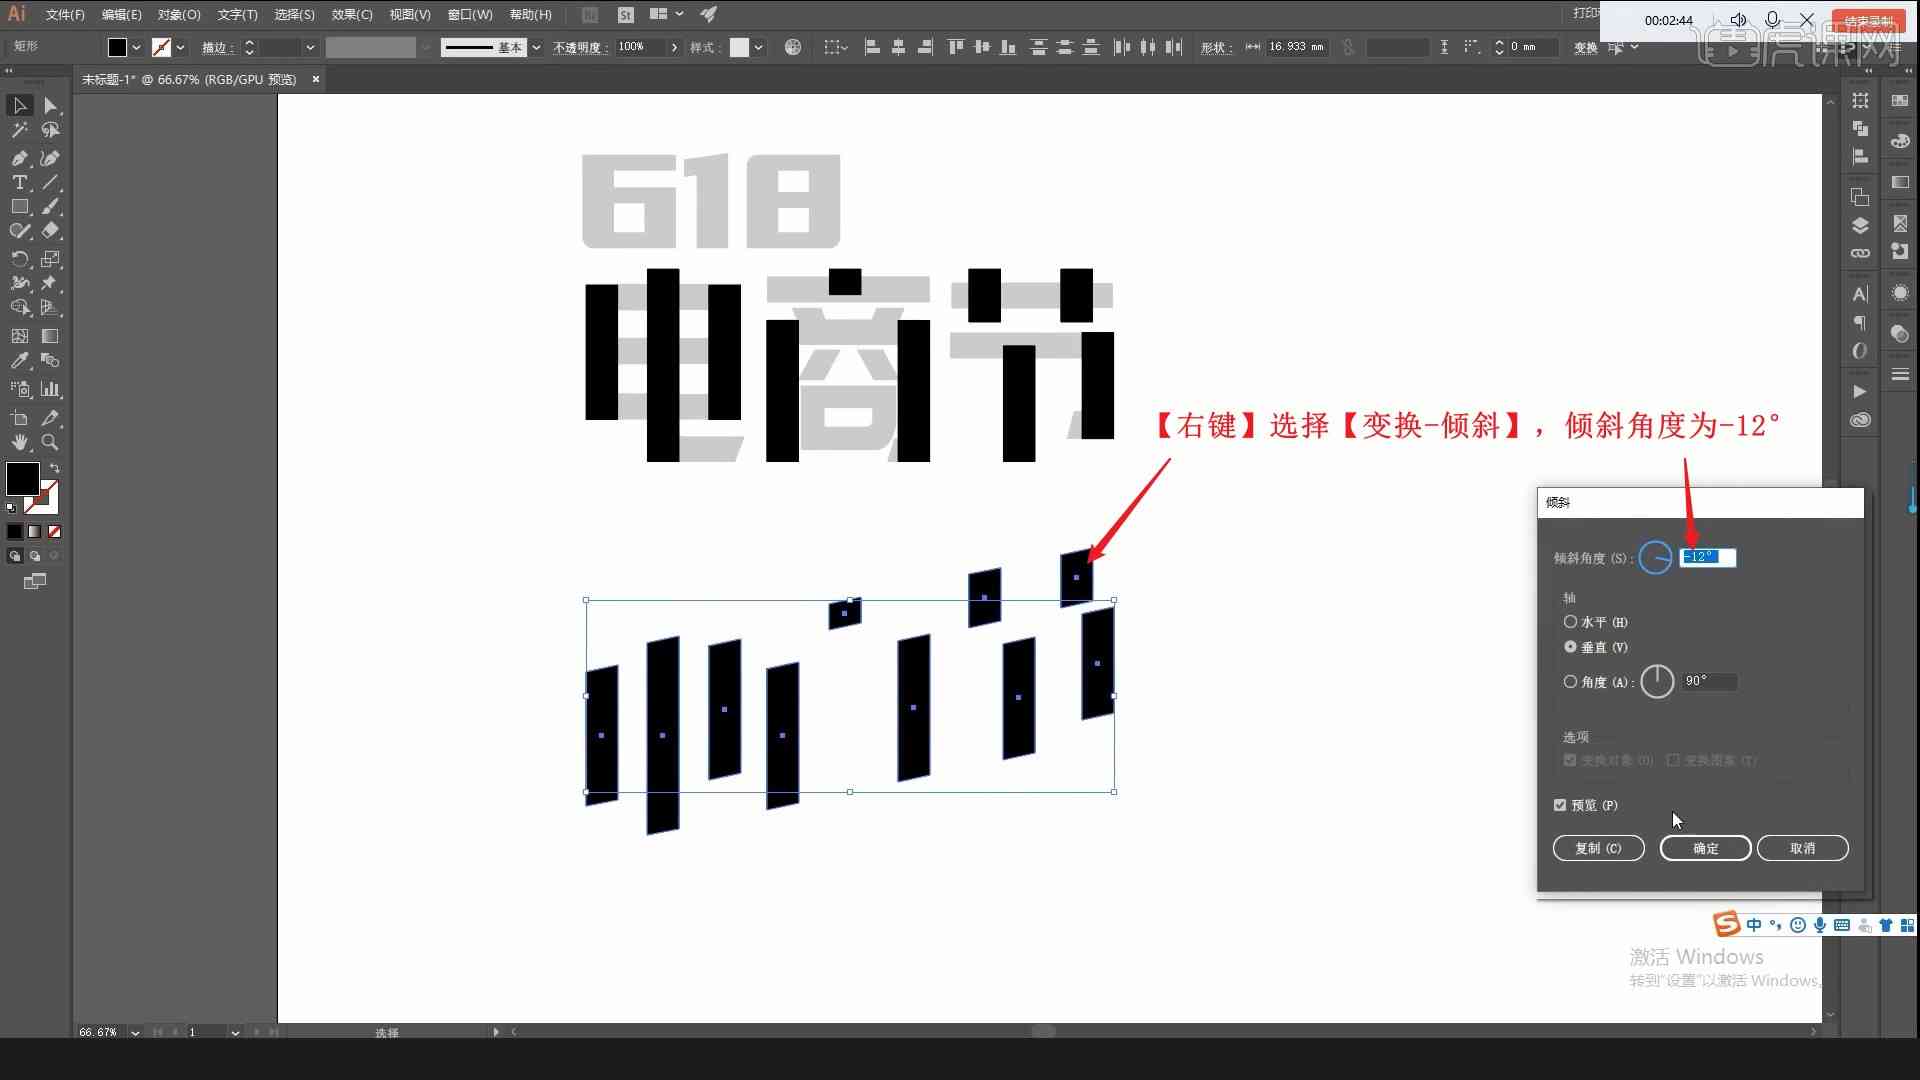Select the Selection tool (arrow)
Viewport: 1920px width, 1080px height.
(18, 104)
